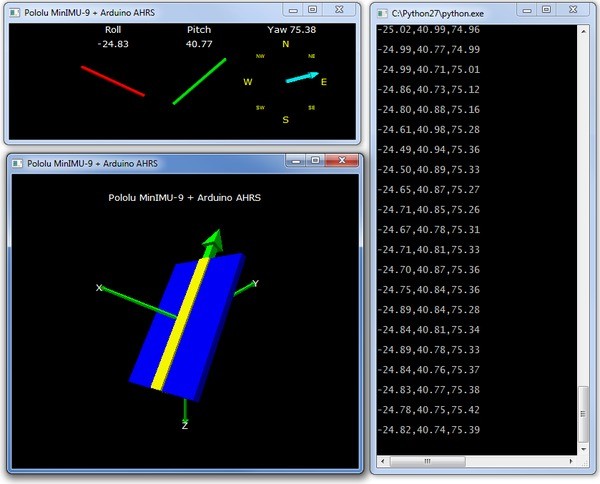Click the vertical scrollbar thumb in the console

(x=583, y=414)
